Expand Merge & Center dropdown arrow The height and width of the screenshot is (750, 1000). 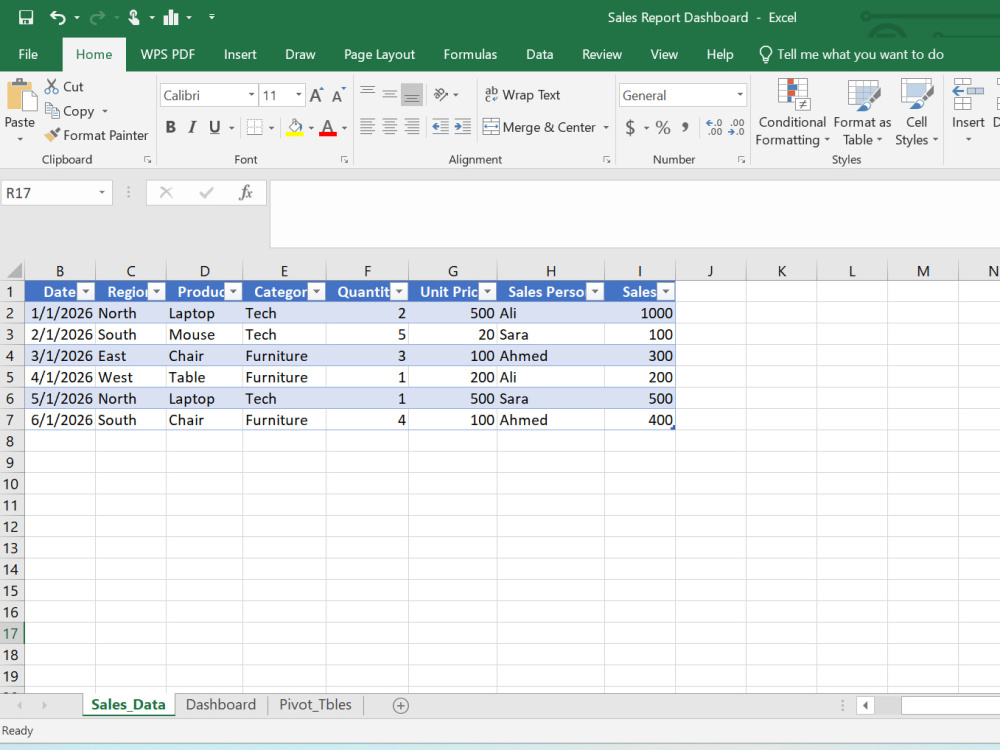coord(606,127)
